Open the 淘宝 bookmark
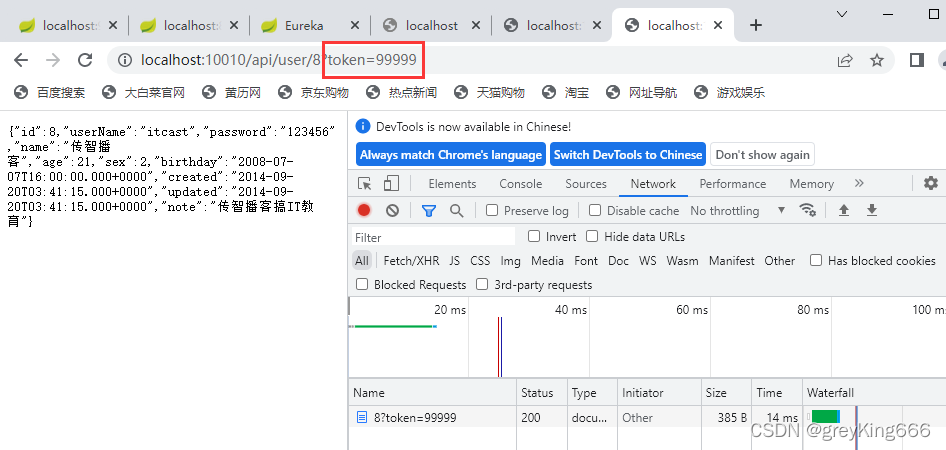Screen dimensions: 946x450 click(565, 92)
